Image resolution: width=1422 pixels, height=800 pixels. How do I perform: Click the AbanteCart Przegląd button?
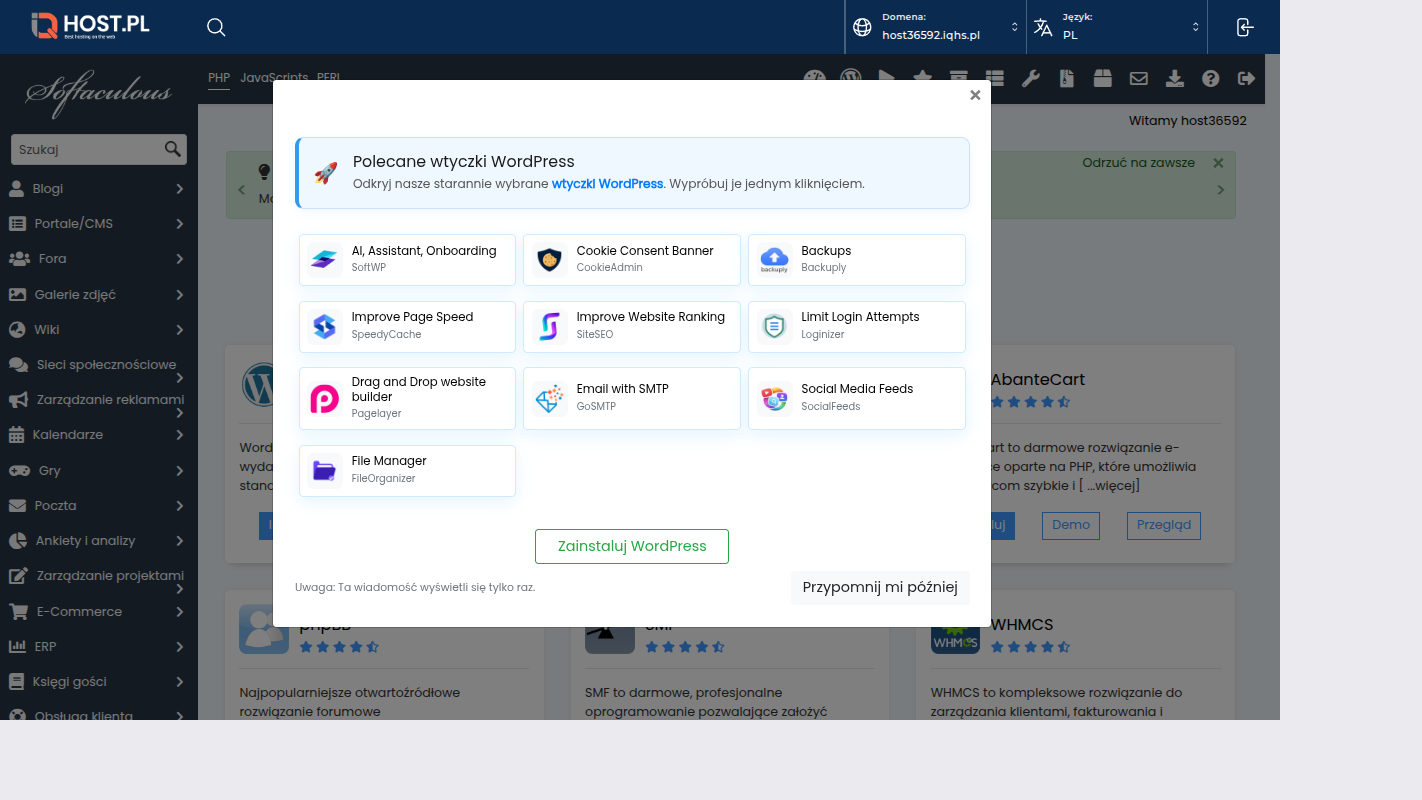[x=1164, y=526]
